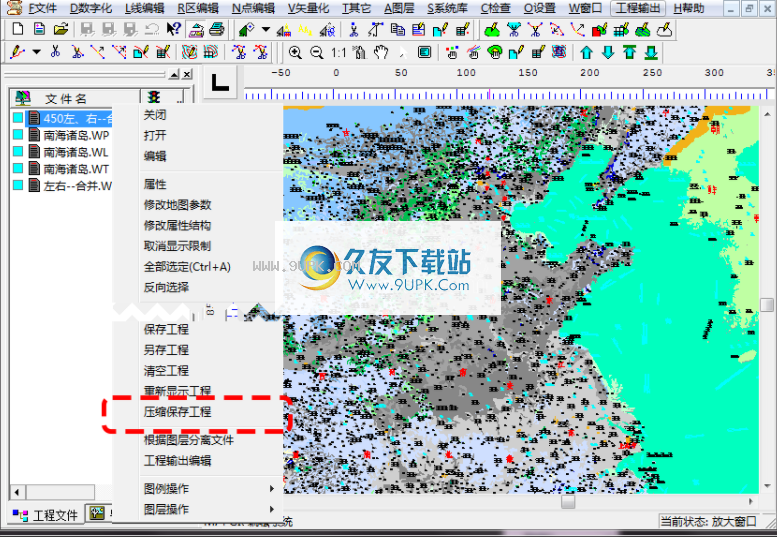
Task: Click the copy documents icon
Action: pos(397,30)
